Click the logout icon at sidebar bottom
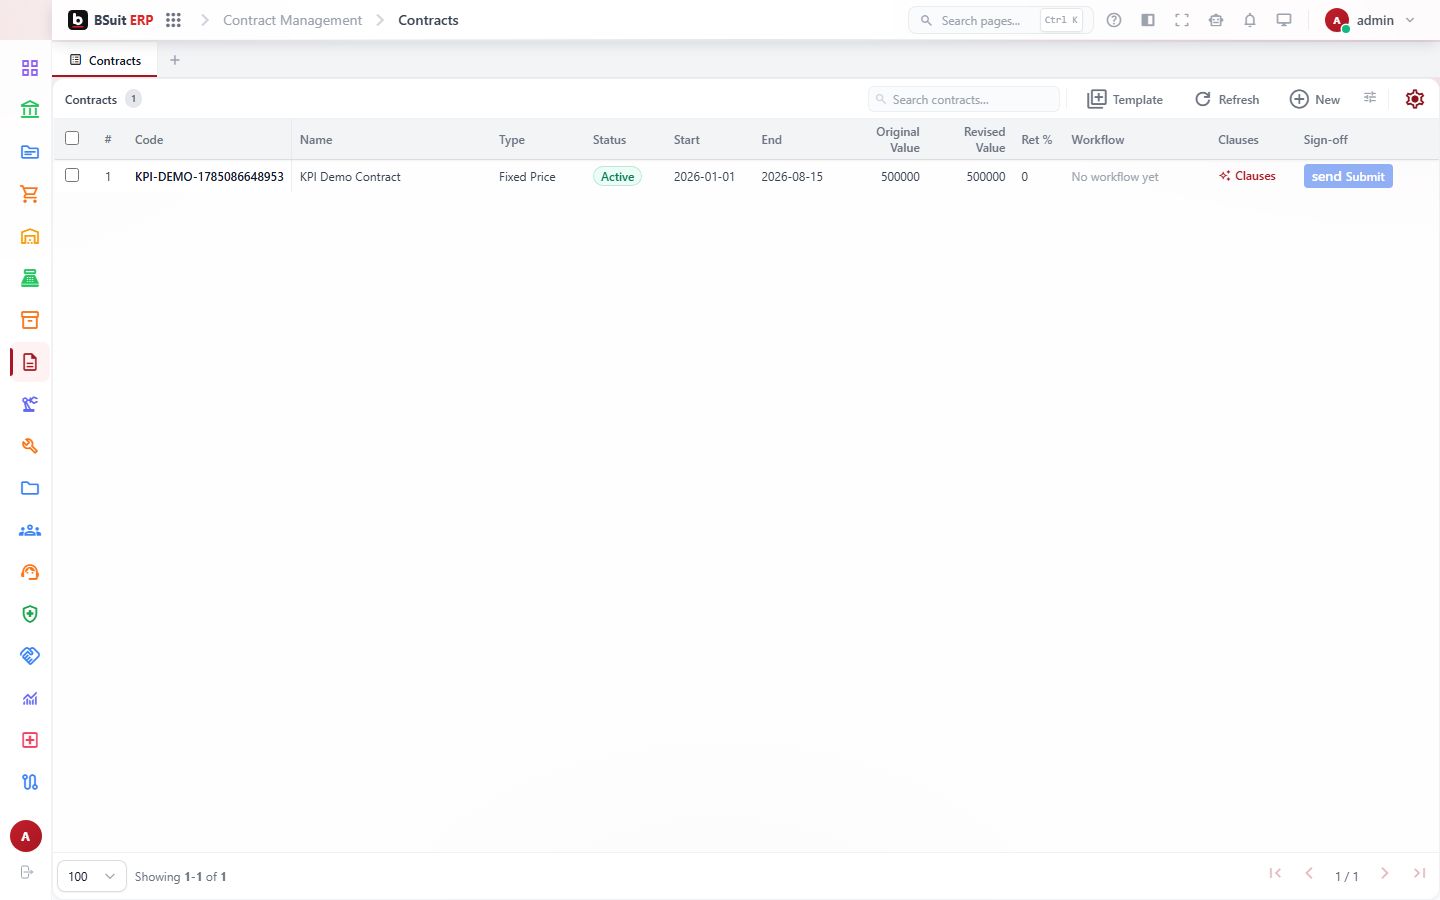The height and width of the screenshot is (900, 1440). click(x=27, y=872)
